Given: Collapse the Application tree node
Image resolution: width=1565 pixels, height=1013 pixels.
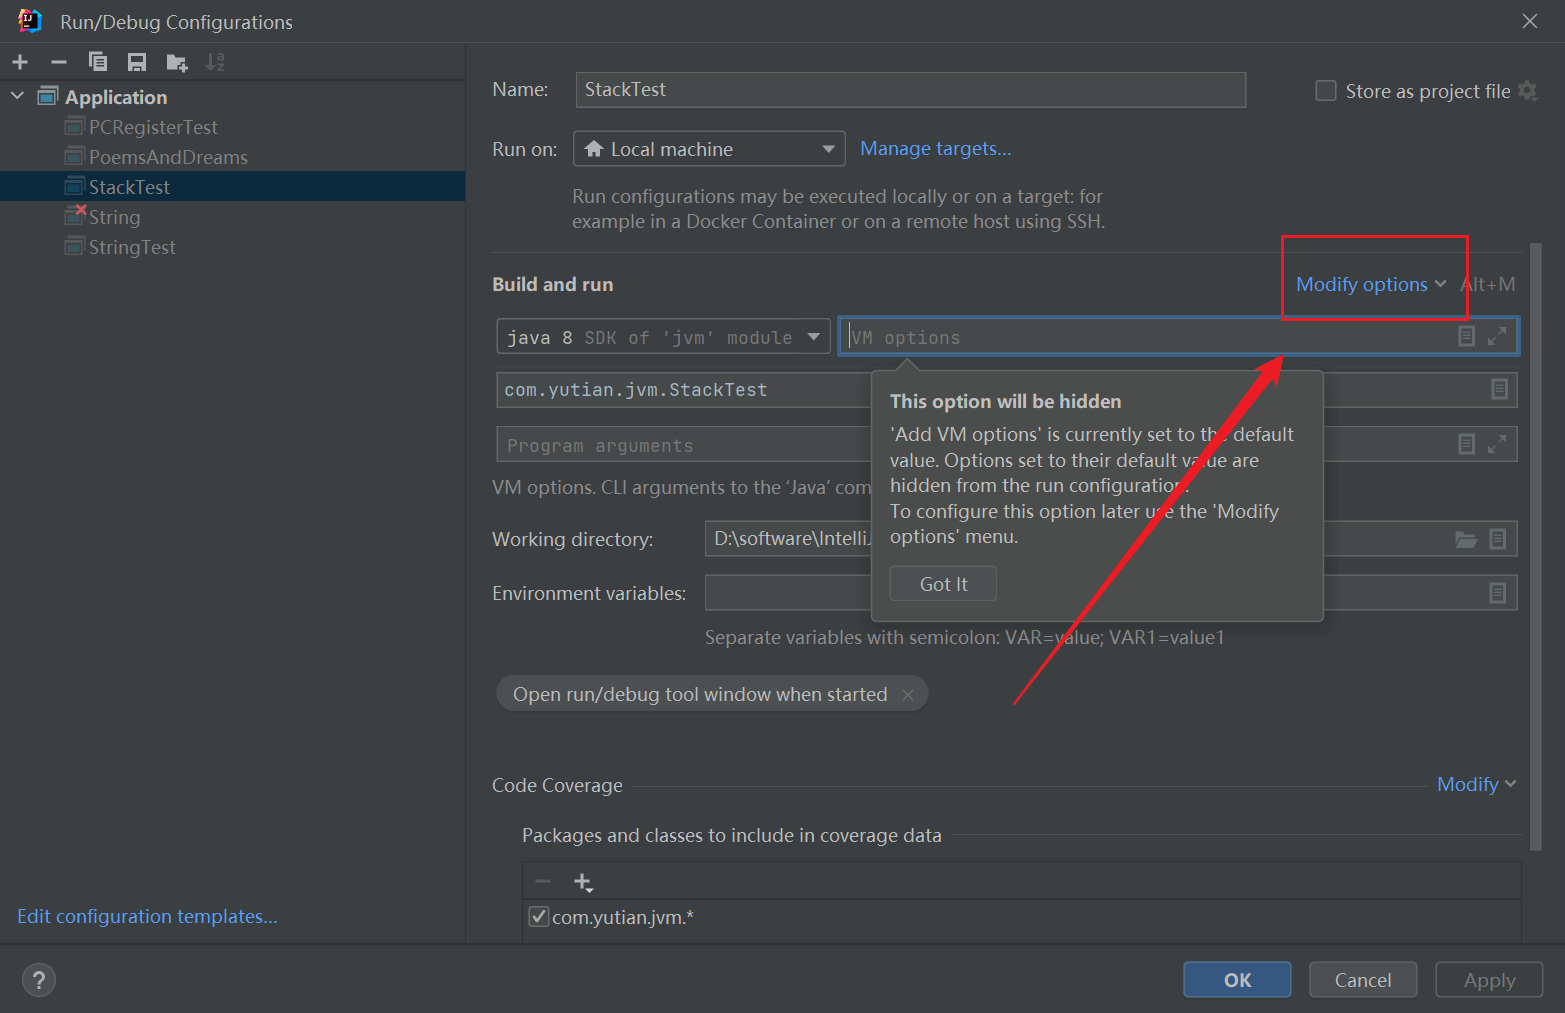Looking at the screenshot, I should pyautogui.click(x=17, y=96).
